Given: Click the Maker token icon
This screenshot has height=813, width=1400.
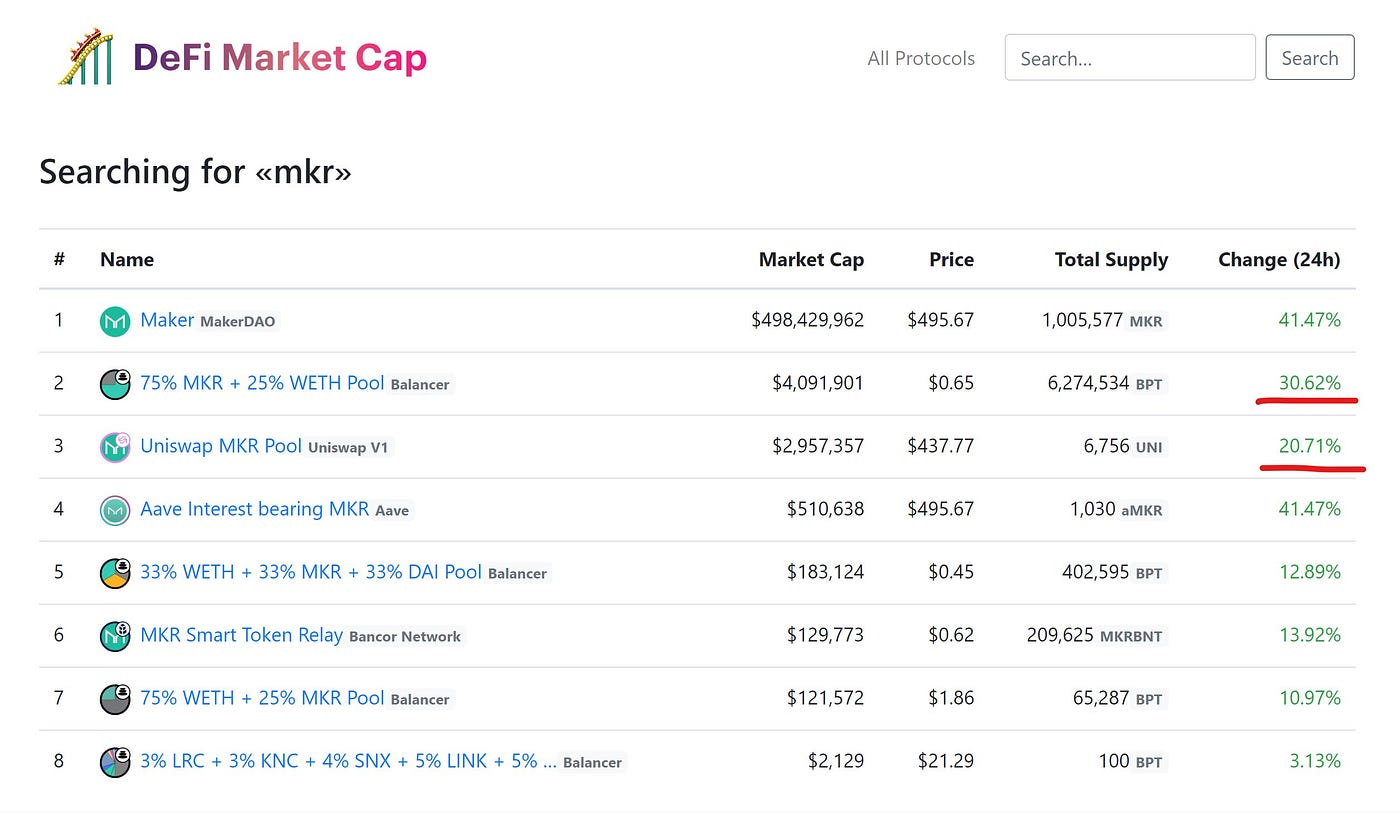Looking at the screenshot, I should tap(115, 321).
